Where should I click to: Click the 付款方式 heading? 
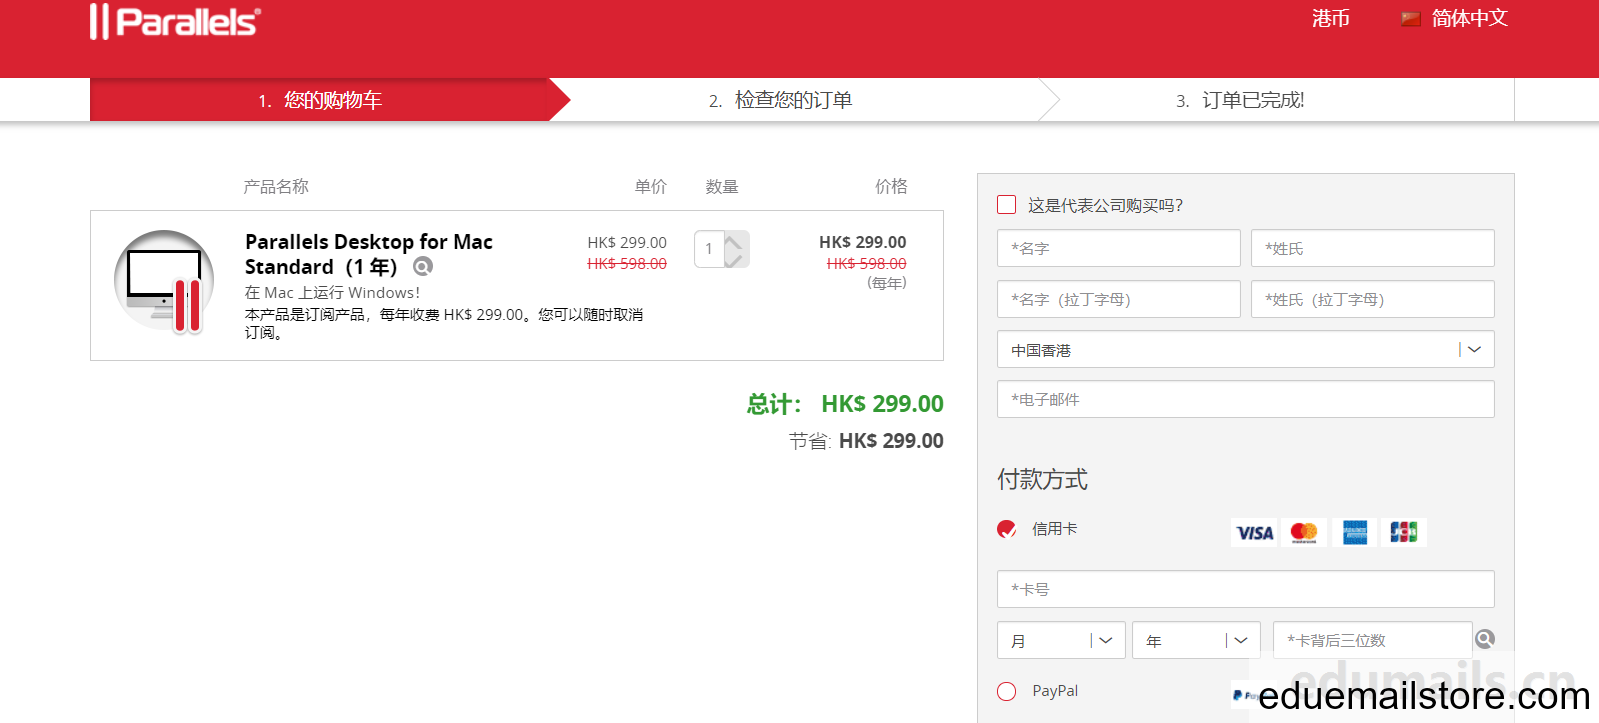1042,479
